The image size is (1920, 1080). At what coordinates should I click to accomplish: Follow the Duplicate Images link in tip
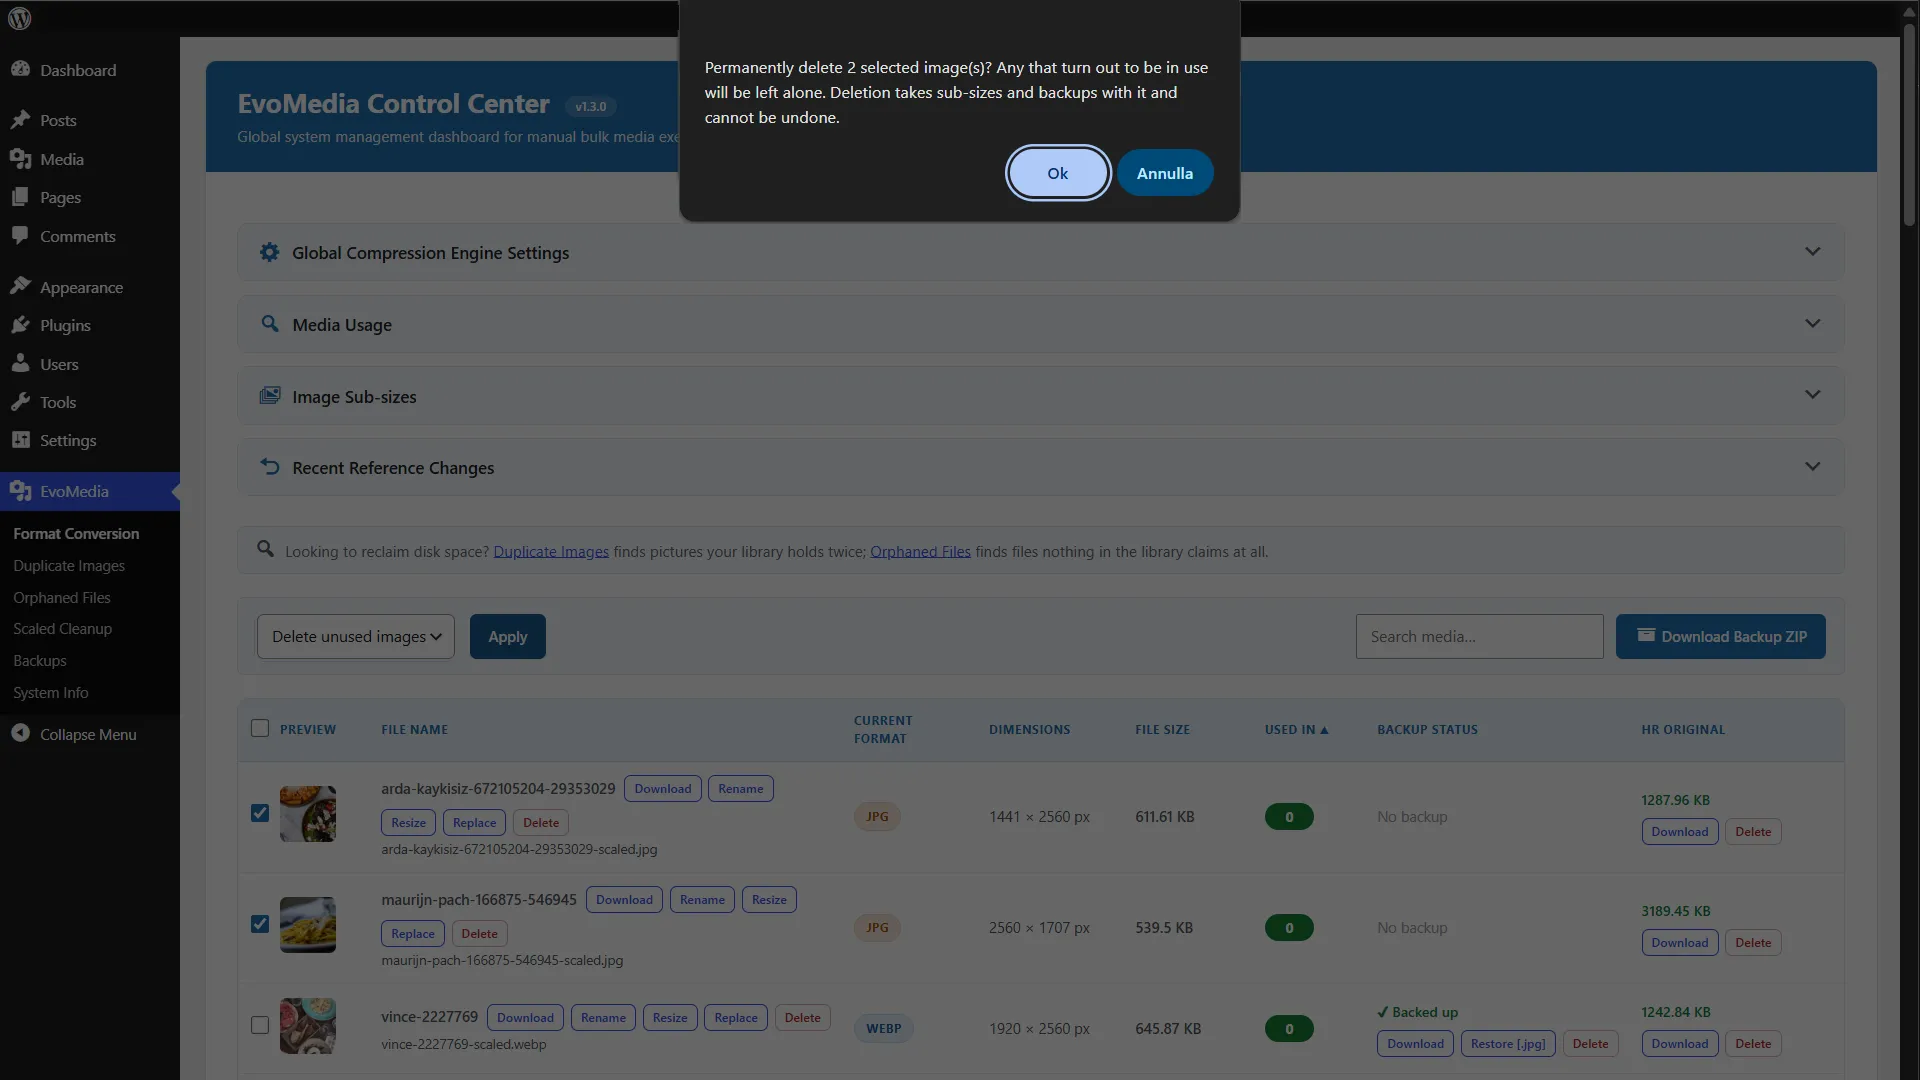click(551, 551)
